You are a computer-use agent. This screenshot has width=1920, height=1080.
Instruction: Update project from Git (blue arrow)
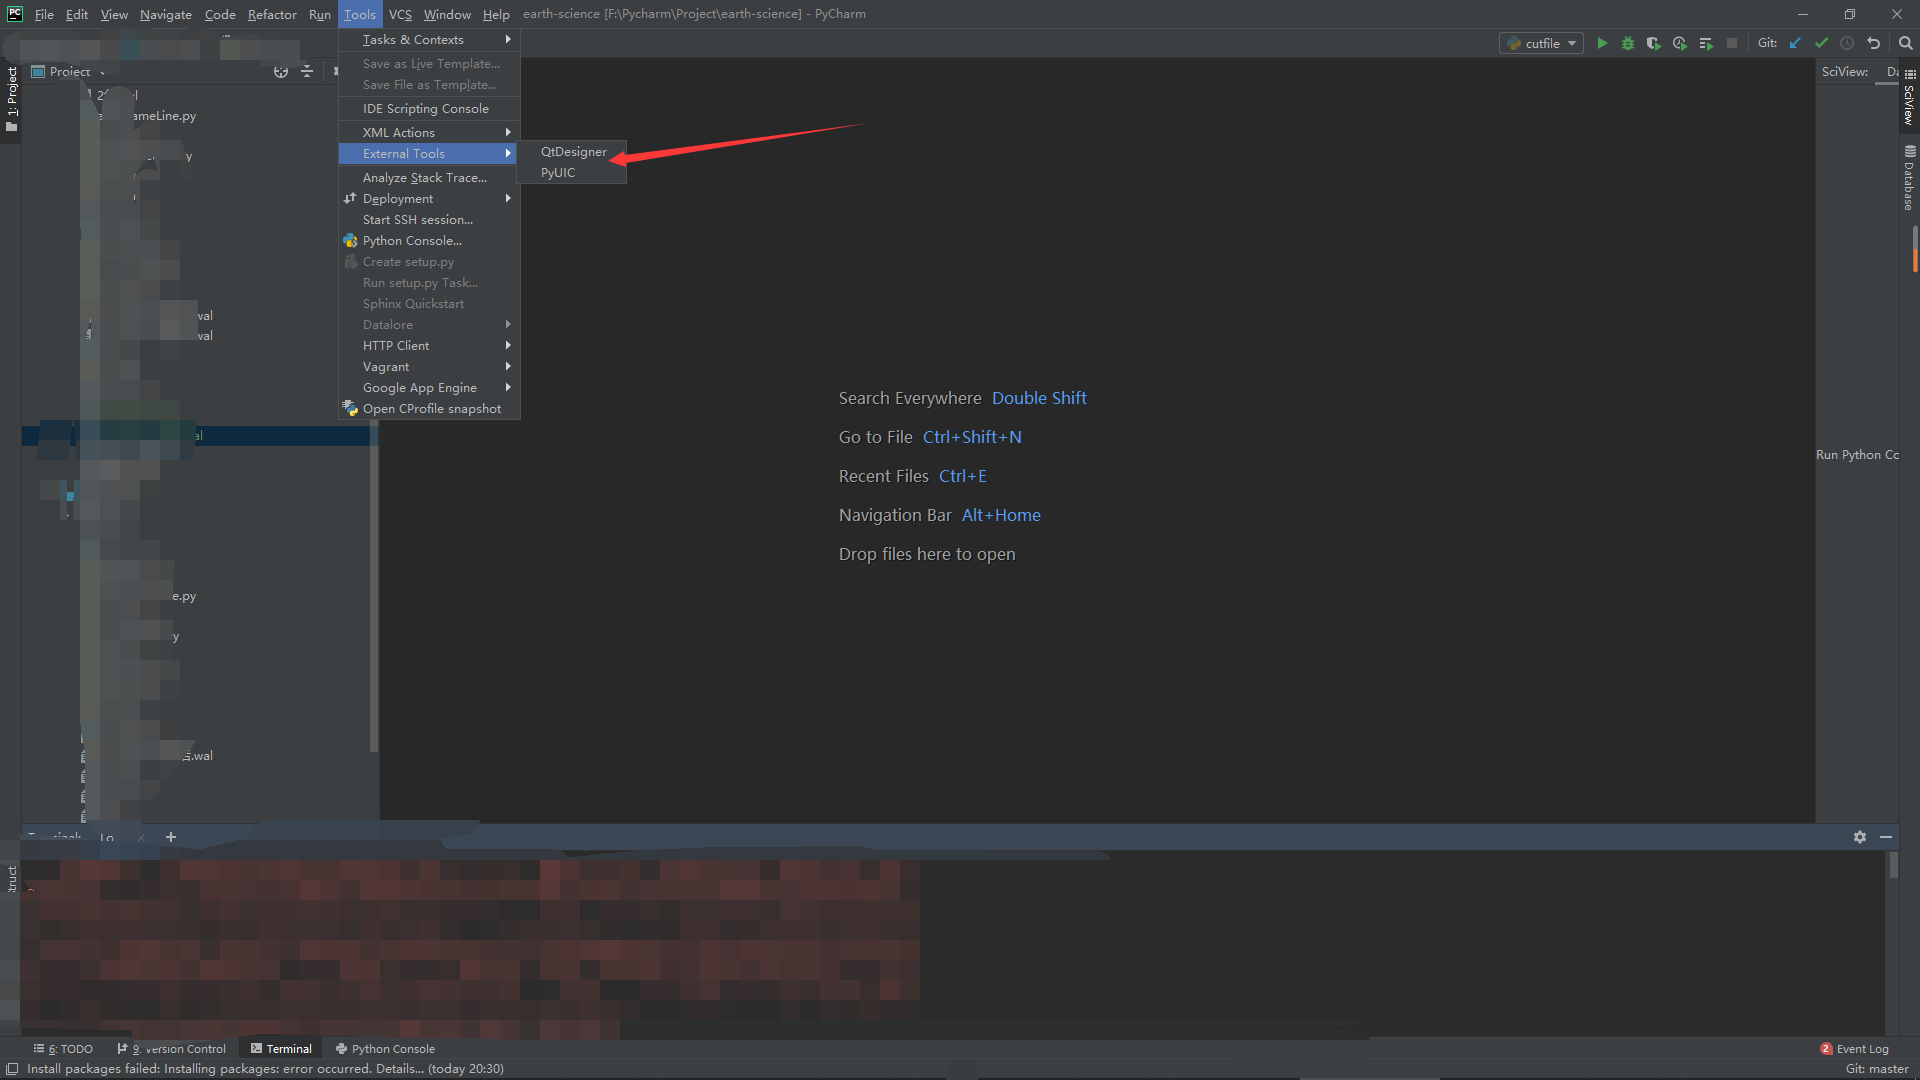[x=1795, y=43]
